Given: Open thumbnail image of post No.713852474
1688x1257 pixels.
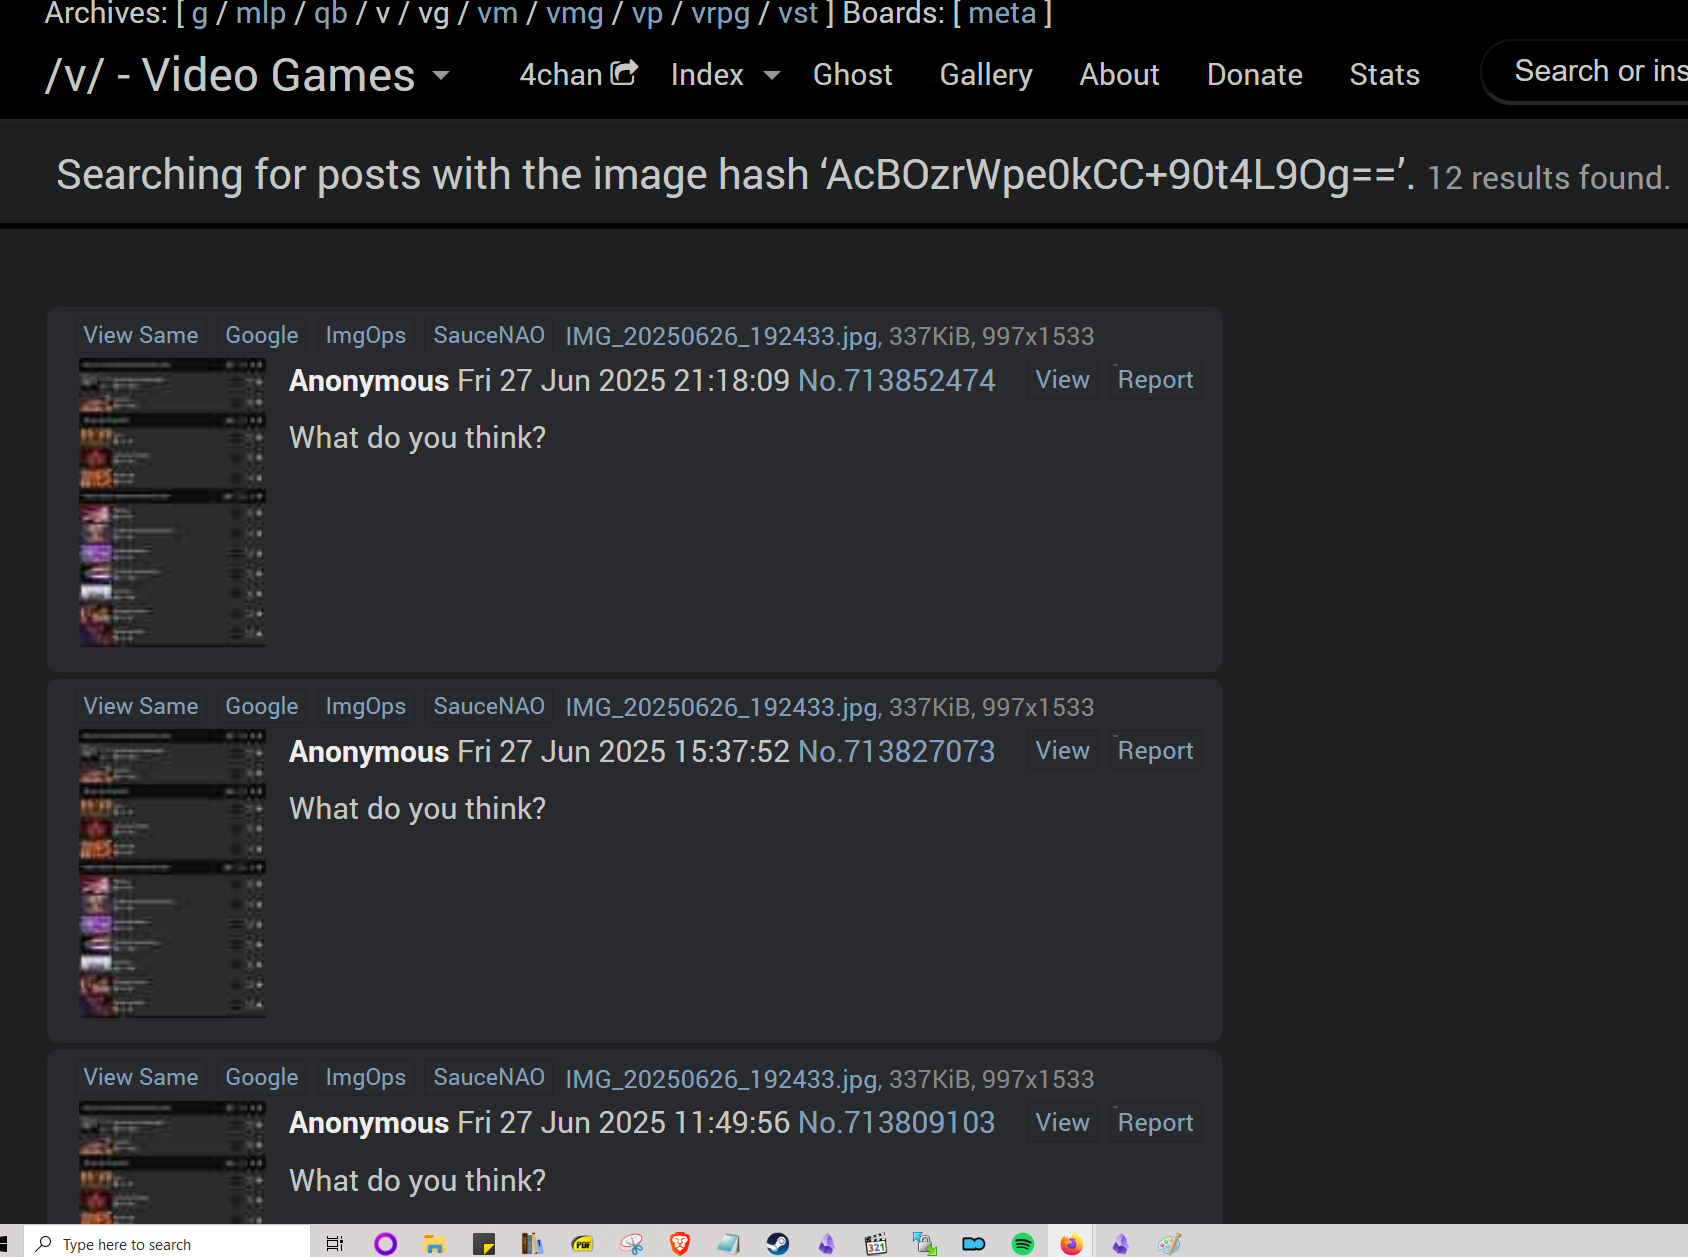Looking at the screenshot, I should pyautogui.click(x=172, y=502).
